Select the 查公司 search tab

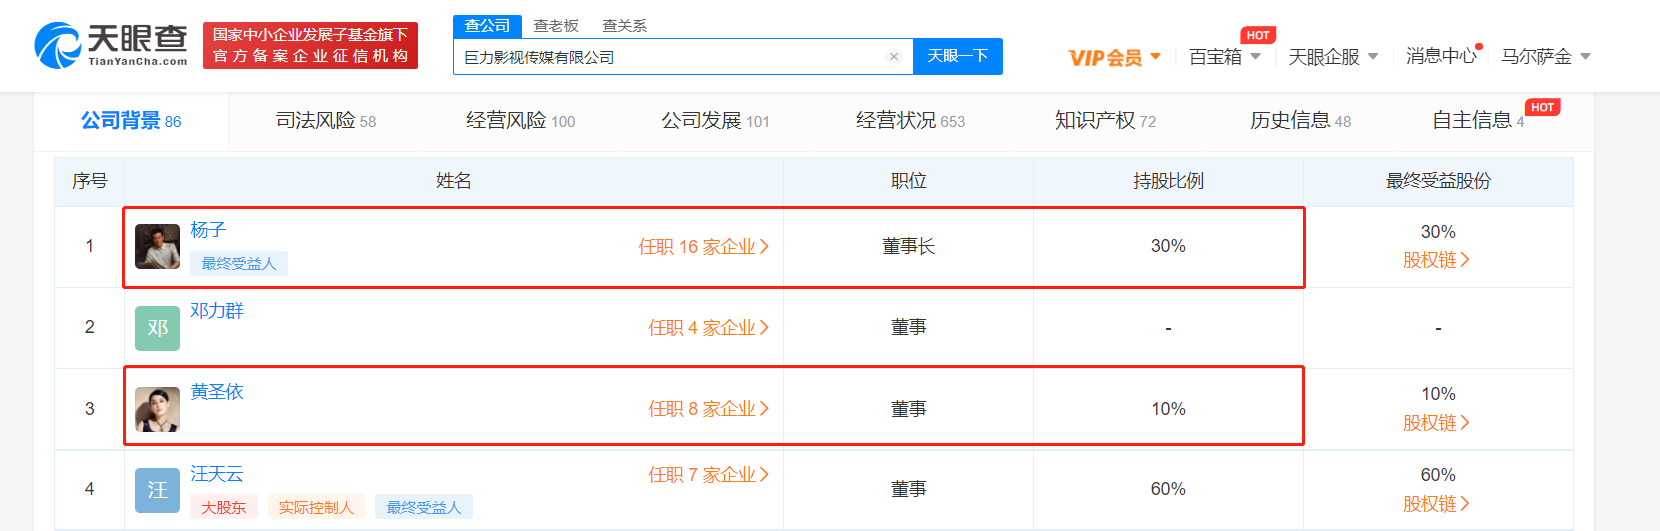pyautogui.click(x=487, y=26)
